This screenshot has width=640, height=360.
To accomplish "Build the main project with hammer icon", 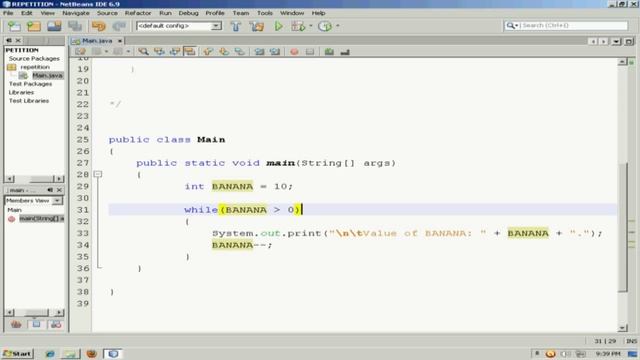I will (x=236, y=26).
